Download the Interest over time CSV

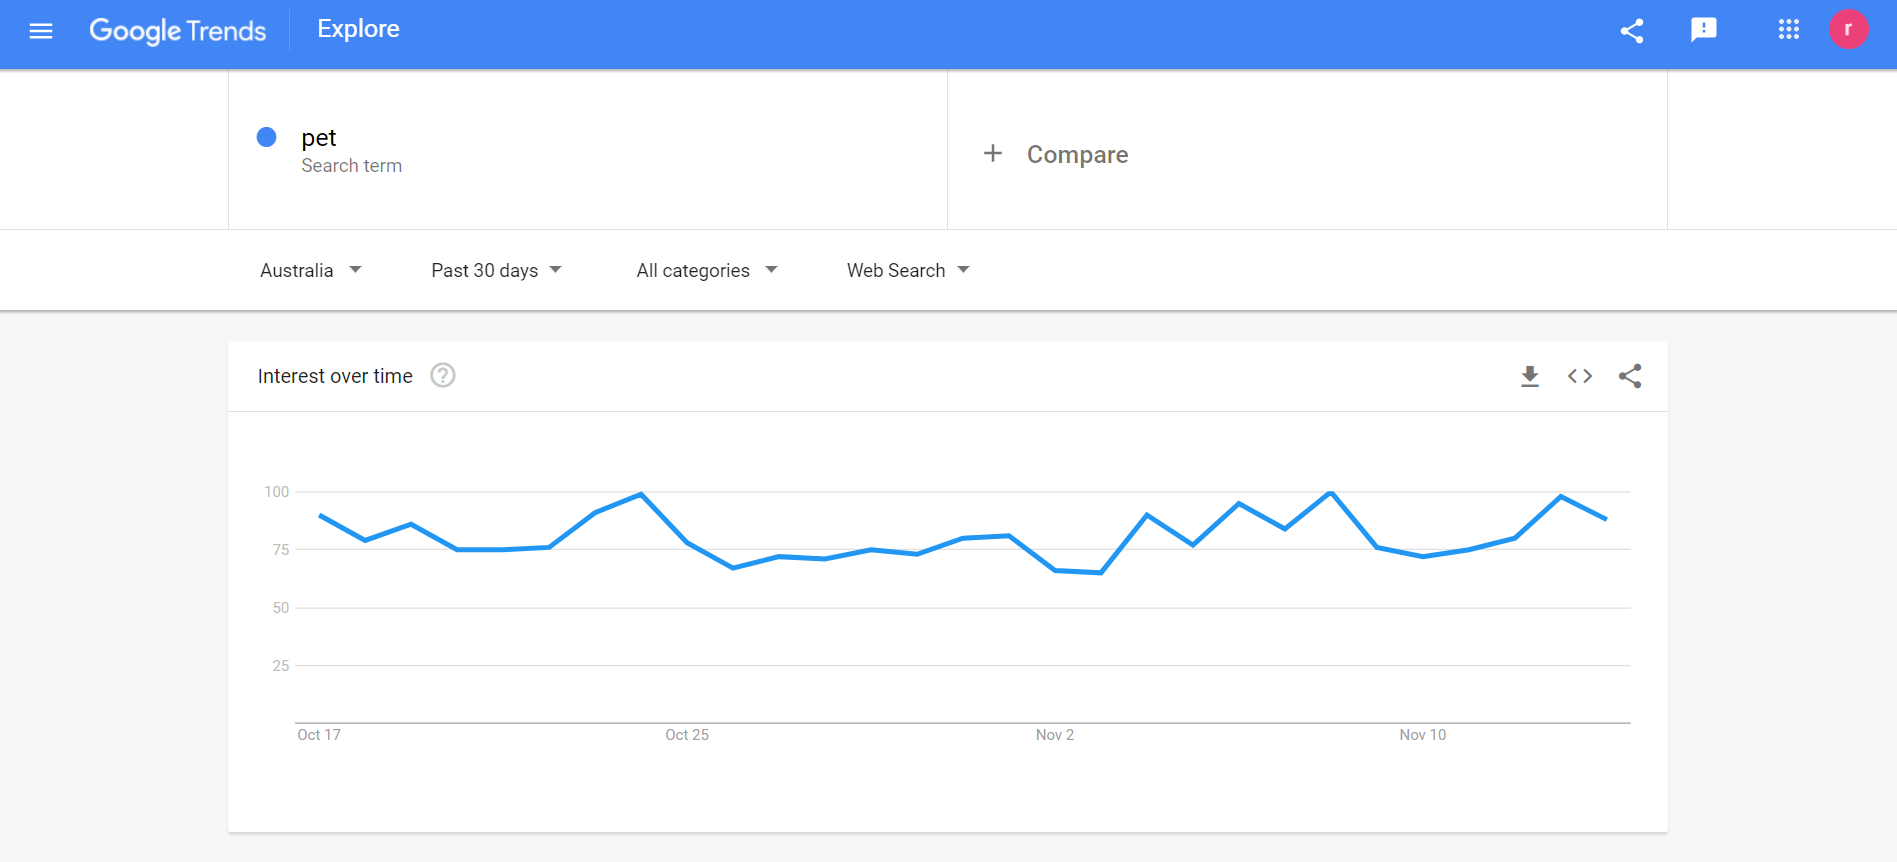(1530, 376)
